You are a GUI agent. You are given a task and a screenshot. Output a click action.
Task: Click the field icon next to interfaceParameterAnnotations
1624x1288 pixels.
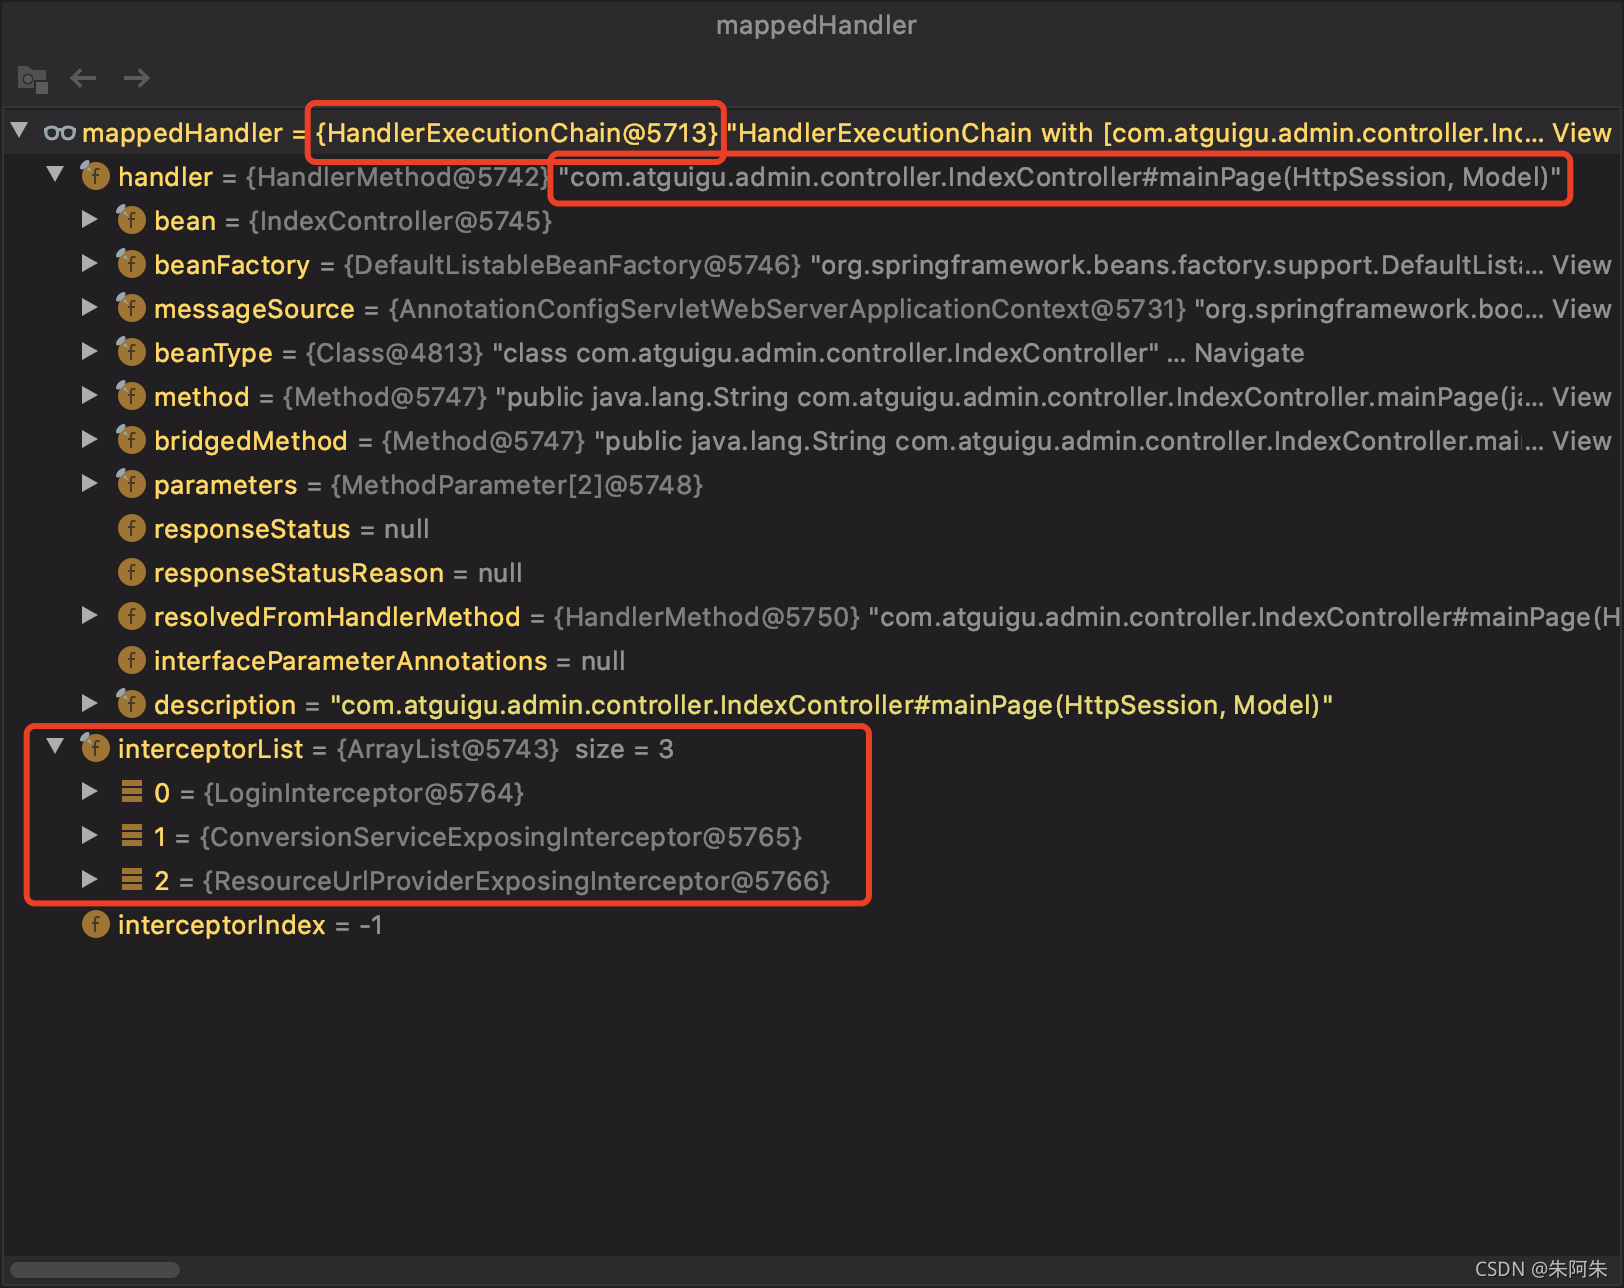coord(131,661)
